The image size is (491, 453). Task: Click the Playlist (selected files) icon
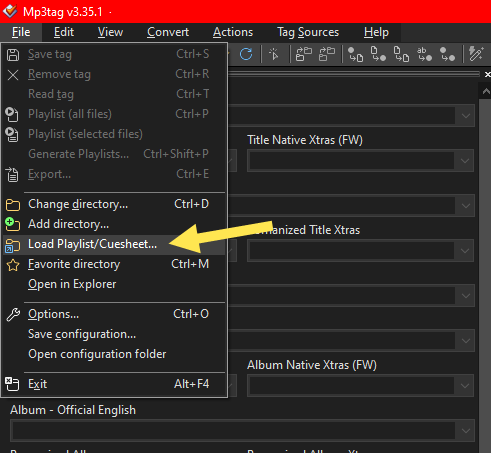pyautogui.click(x=12, y=134)
